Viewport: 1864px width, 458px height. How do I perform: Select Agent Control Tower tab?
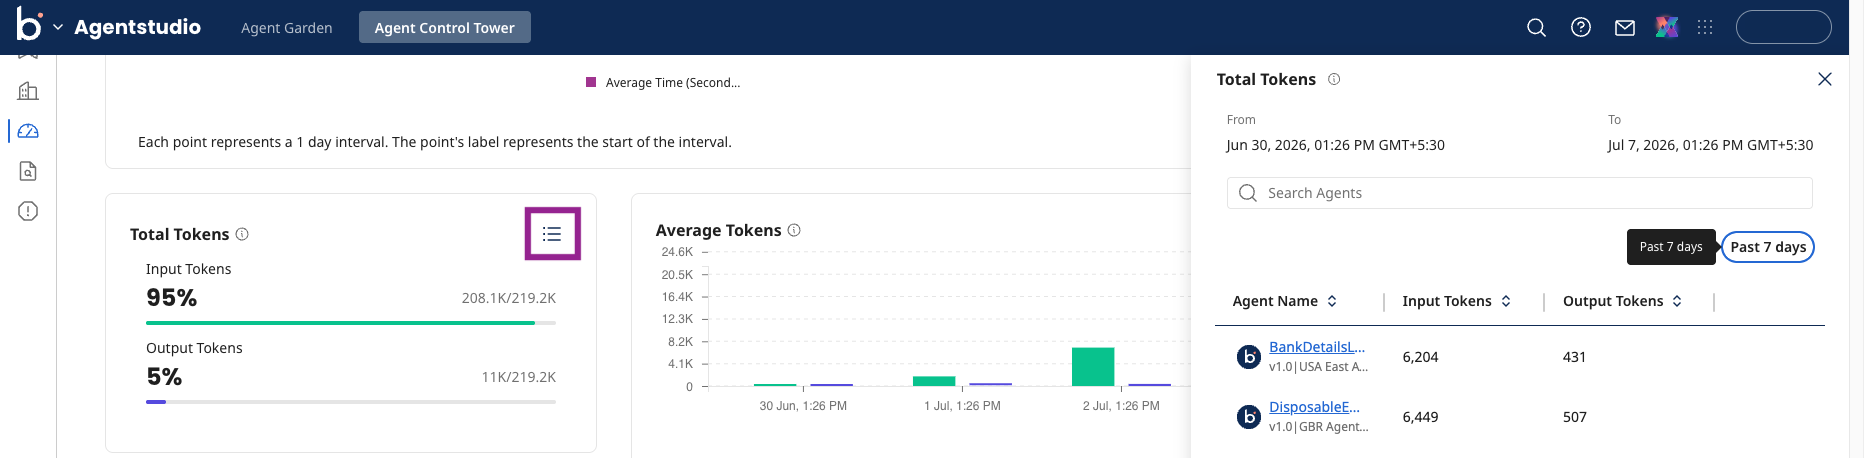pyautogui.click(x=445, y=28)
